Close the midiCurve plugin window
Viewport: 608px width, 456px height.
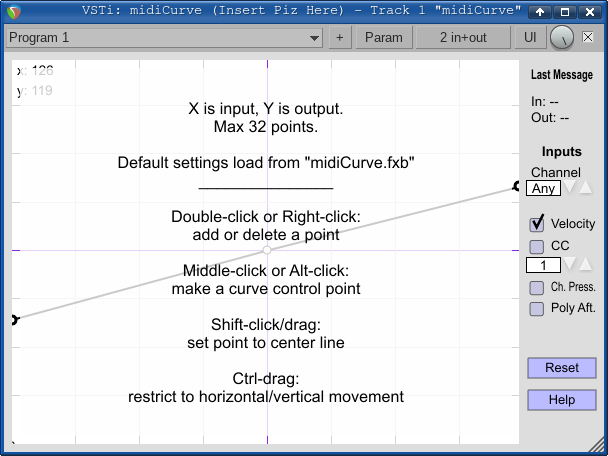click(x=590, y=12)
